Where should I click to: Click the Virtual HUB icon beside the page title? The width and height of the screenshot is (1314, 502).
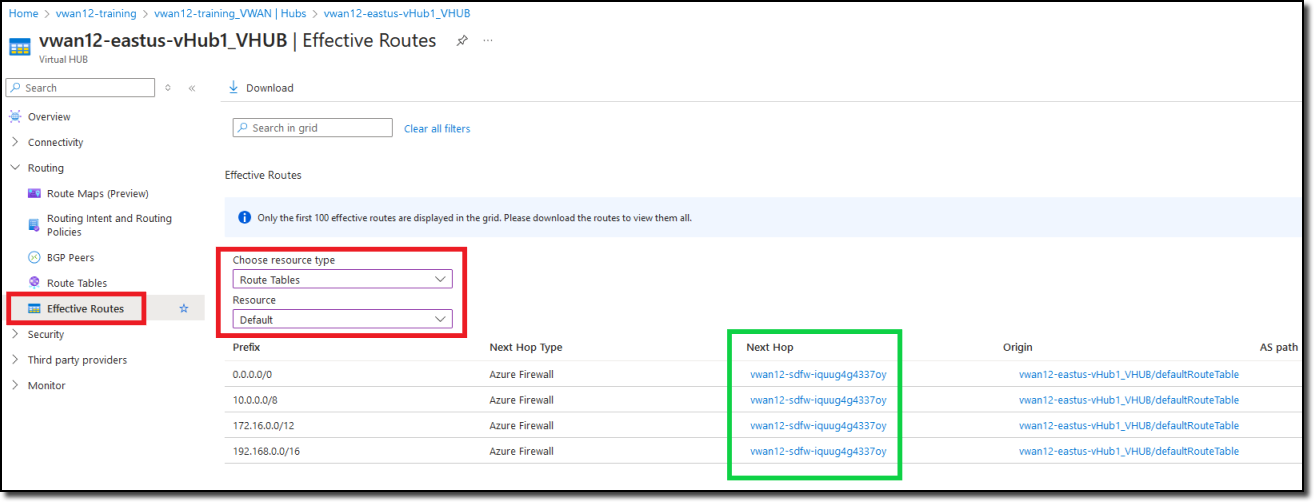click(20, 47)
